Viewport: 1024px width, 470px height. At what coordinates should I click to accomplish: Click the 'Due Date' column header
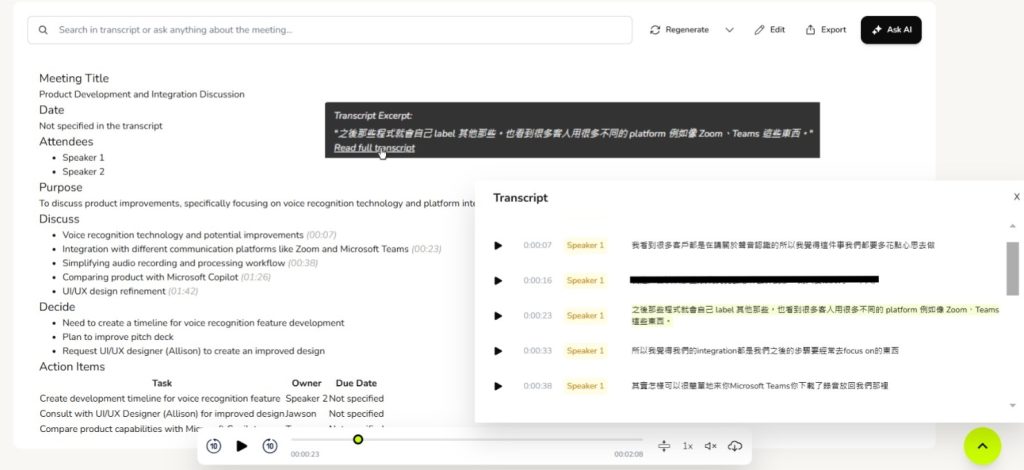click(356, 384)
